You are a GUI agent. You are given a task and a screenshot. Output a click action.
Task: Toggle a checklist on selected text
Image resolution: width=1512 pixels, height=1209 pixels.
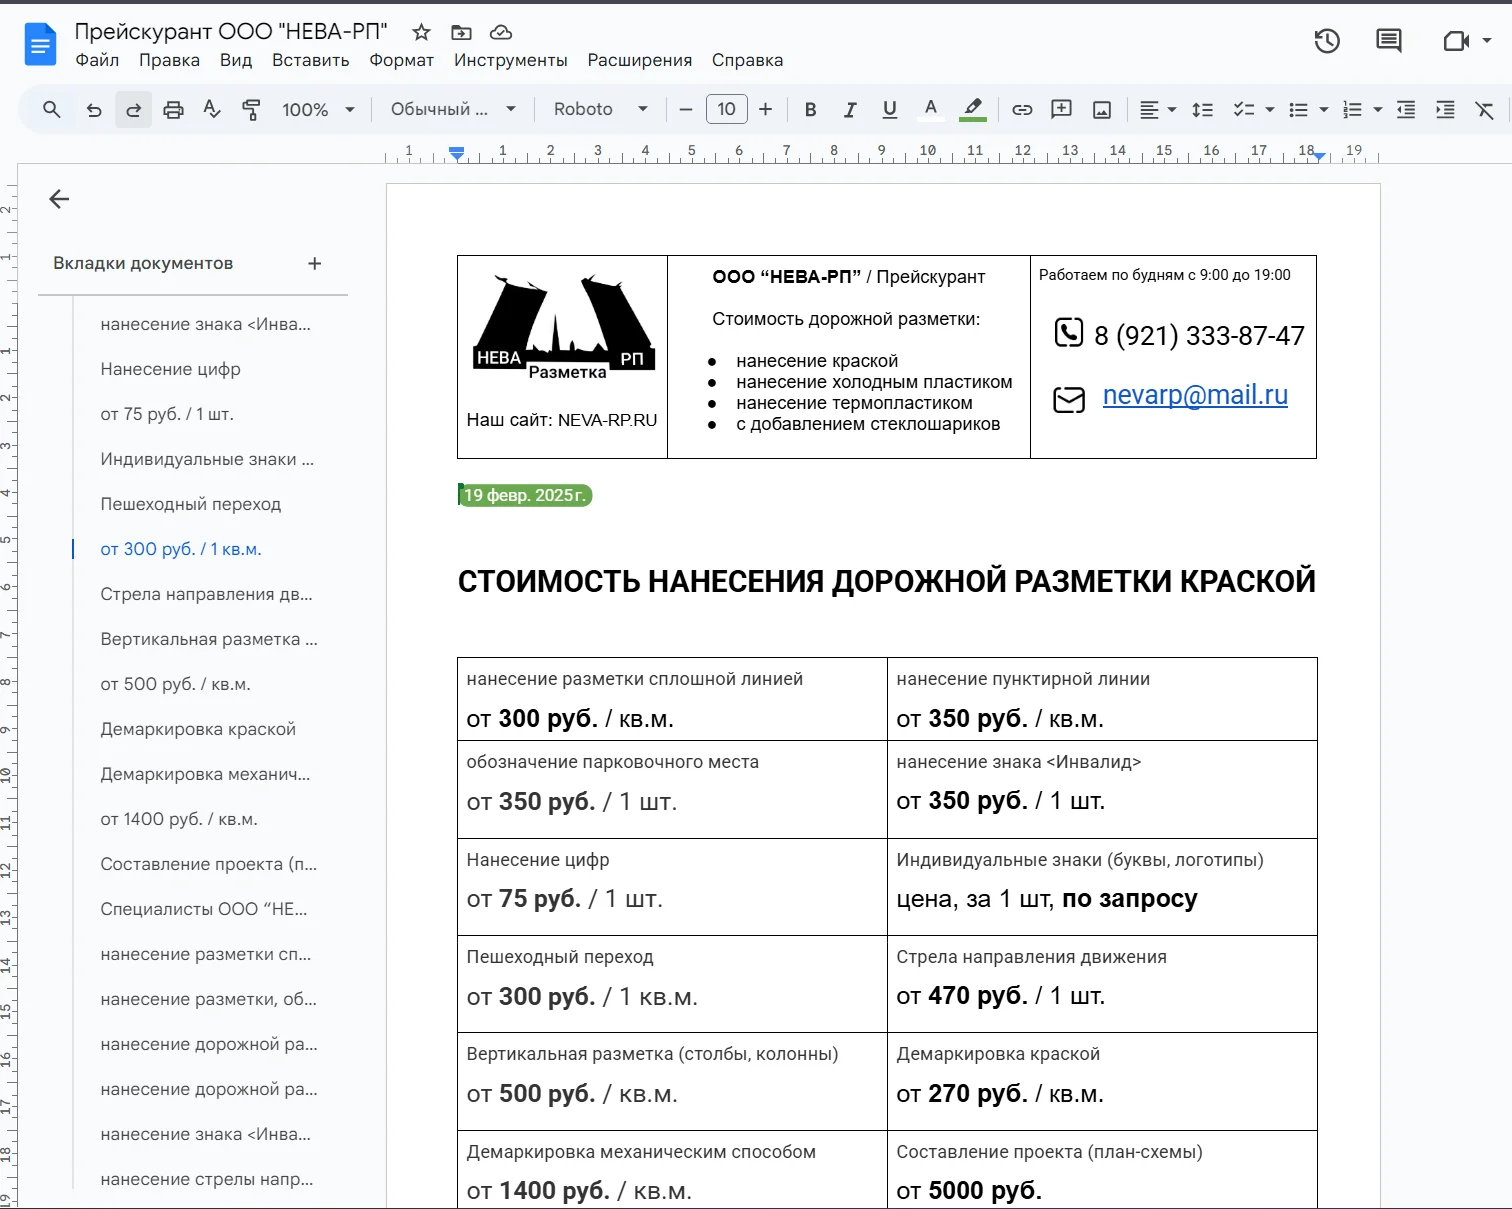(1243, 109)
